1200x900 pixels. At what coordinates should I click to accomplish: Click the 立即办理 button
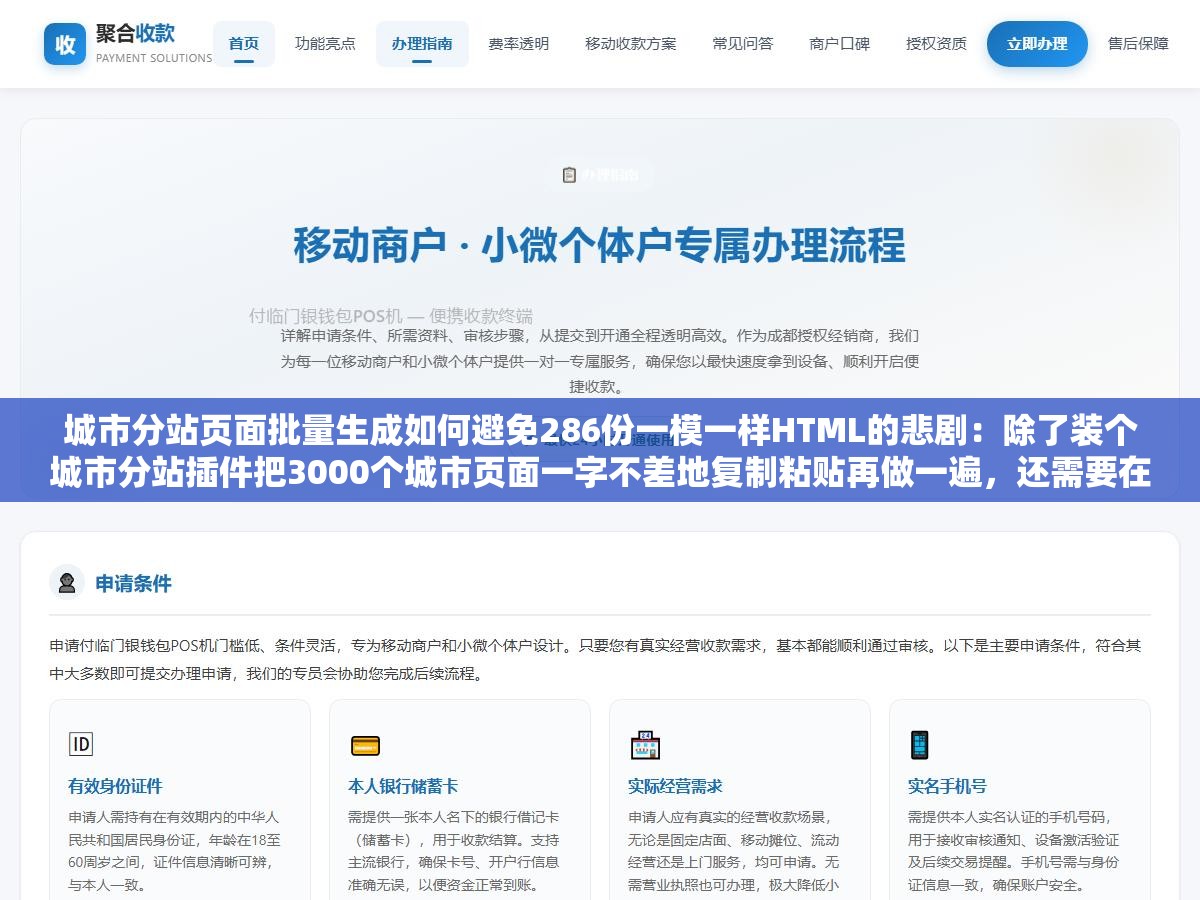[1037, 44]
